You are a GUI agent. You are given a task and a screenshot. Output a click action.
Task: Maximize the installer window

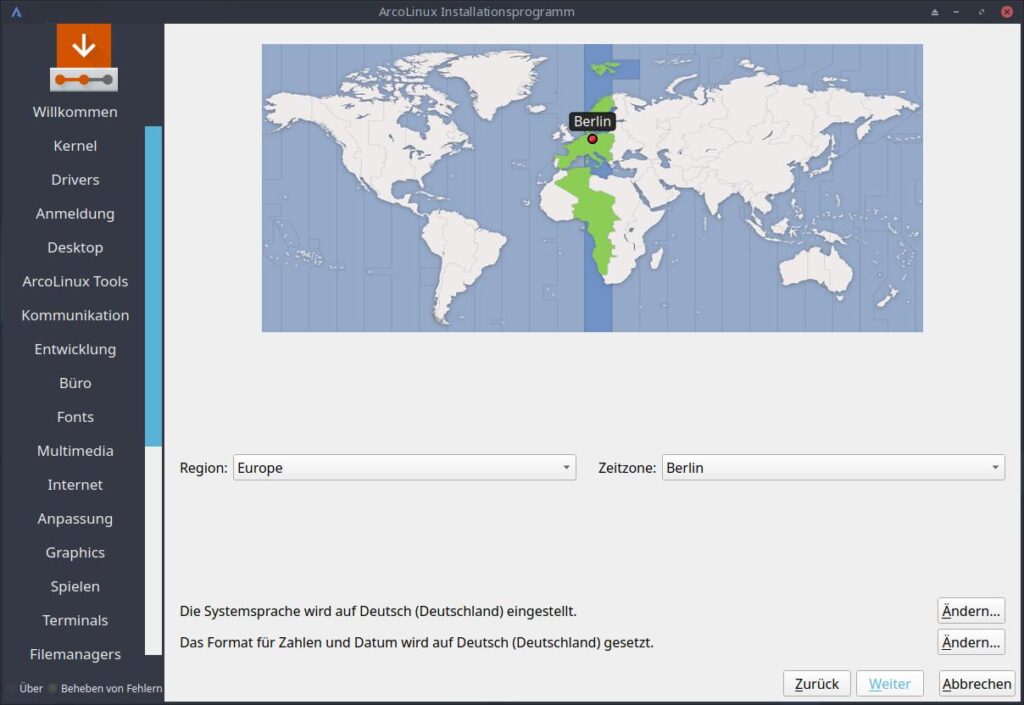click(981, 12)
